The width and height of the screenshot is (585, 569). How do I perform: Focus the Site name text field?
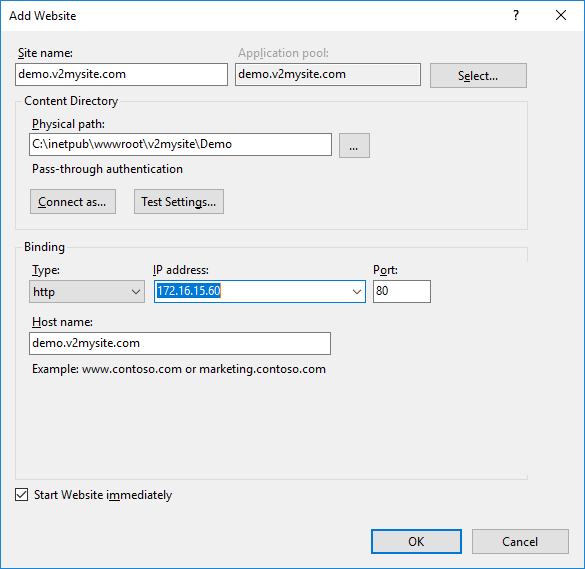click(122, 74)
